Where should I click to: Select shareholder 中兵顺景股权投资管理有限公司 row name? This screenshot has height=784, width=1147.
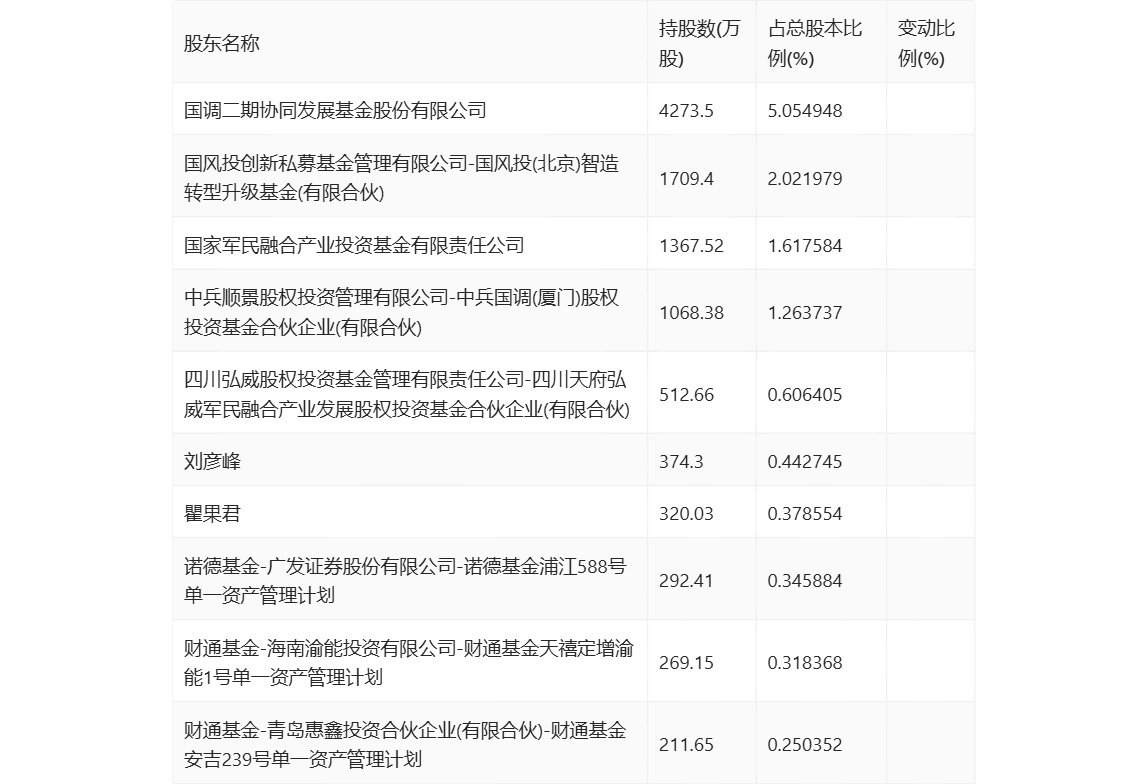(402, 312)
